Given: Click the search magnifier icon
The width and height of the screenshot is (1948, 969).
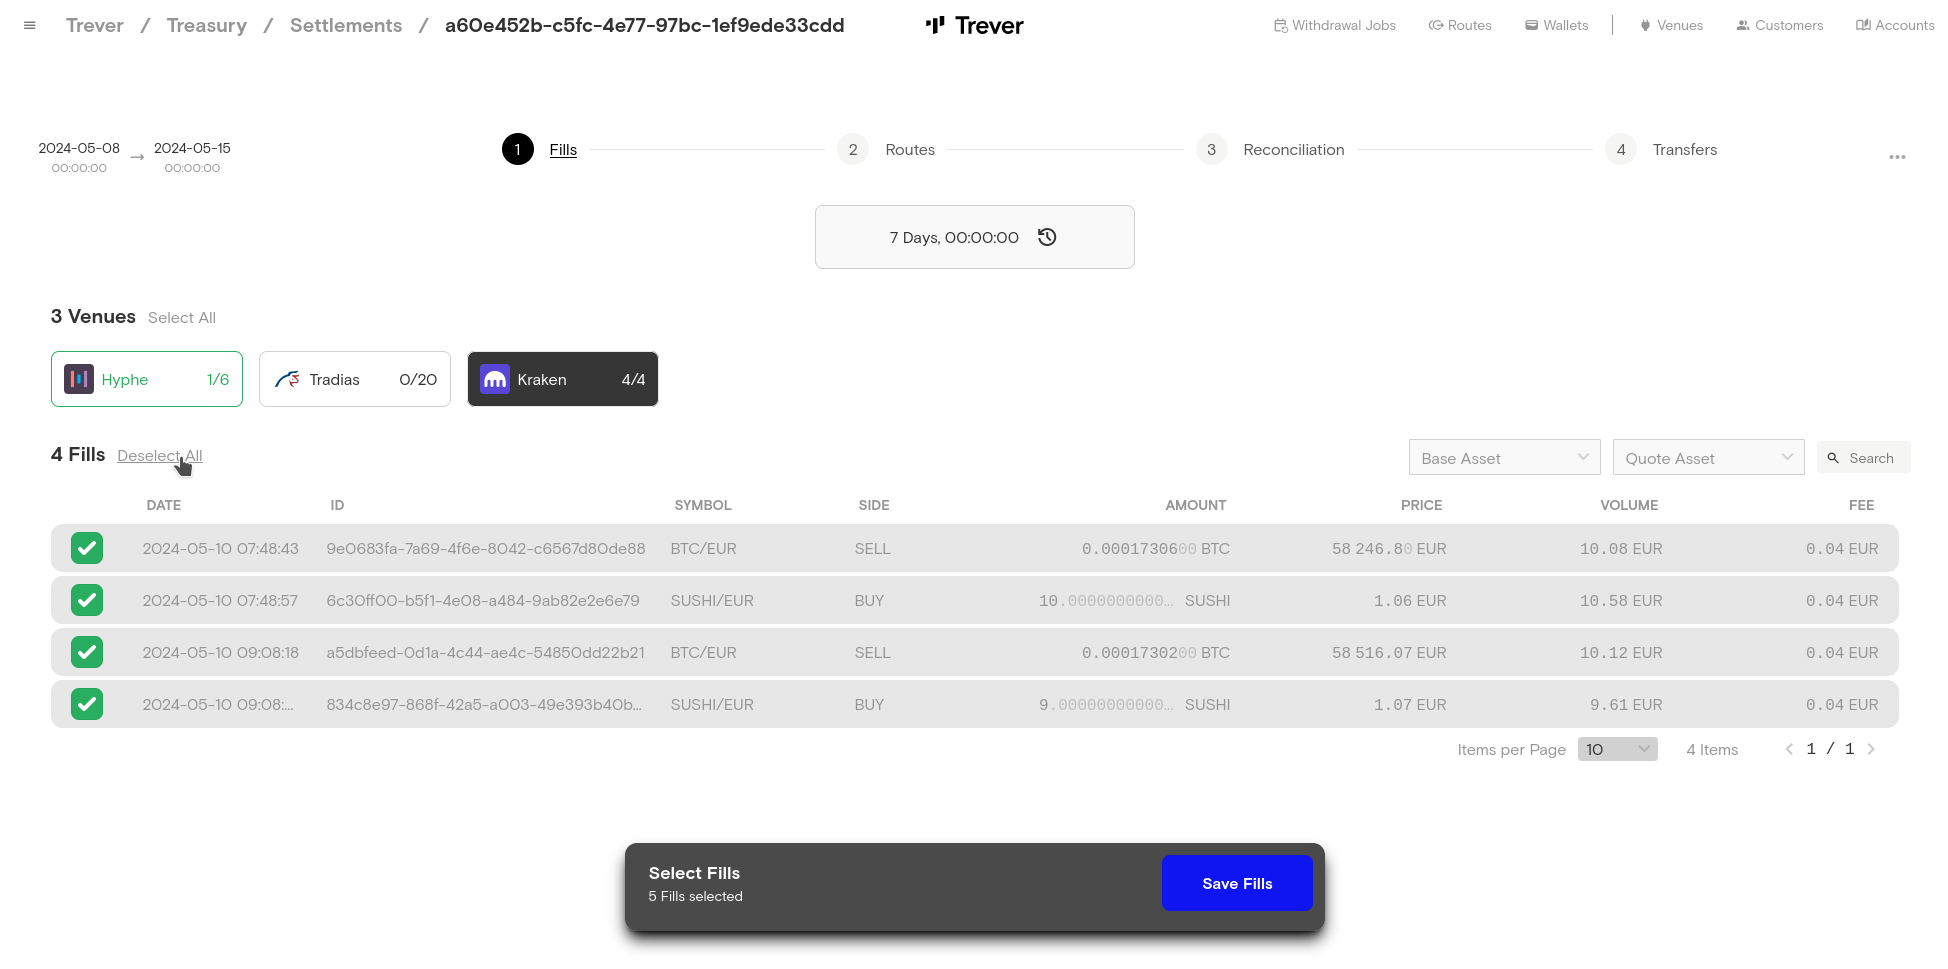Looking at the screenshot, I should coord(1833,458).
